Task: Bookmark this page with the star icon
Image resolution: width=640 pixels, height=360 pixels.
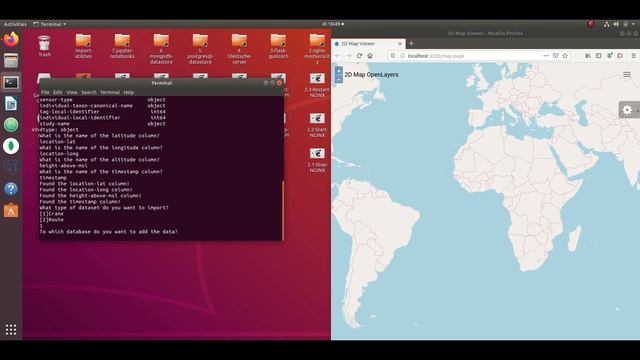Action: click(565, 56)
